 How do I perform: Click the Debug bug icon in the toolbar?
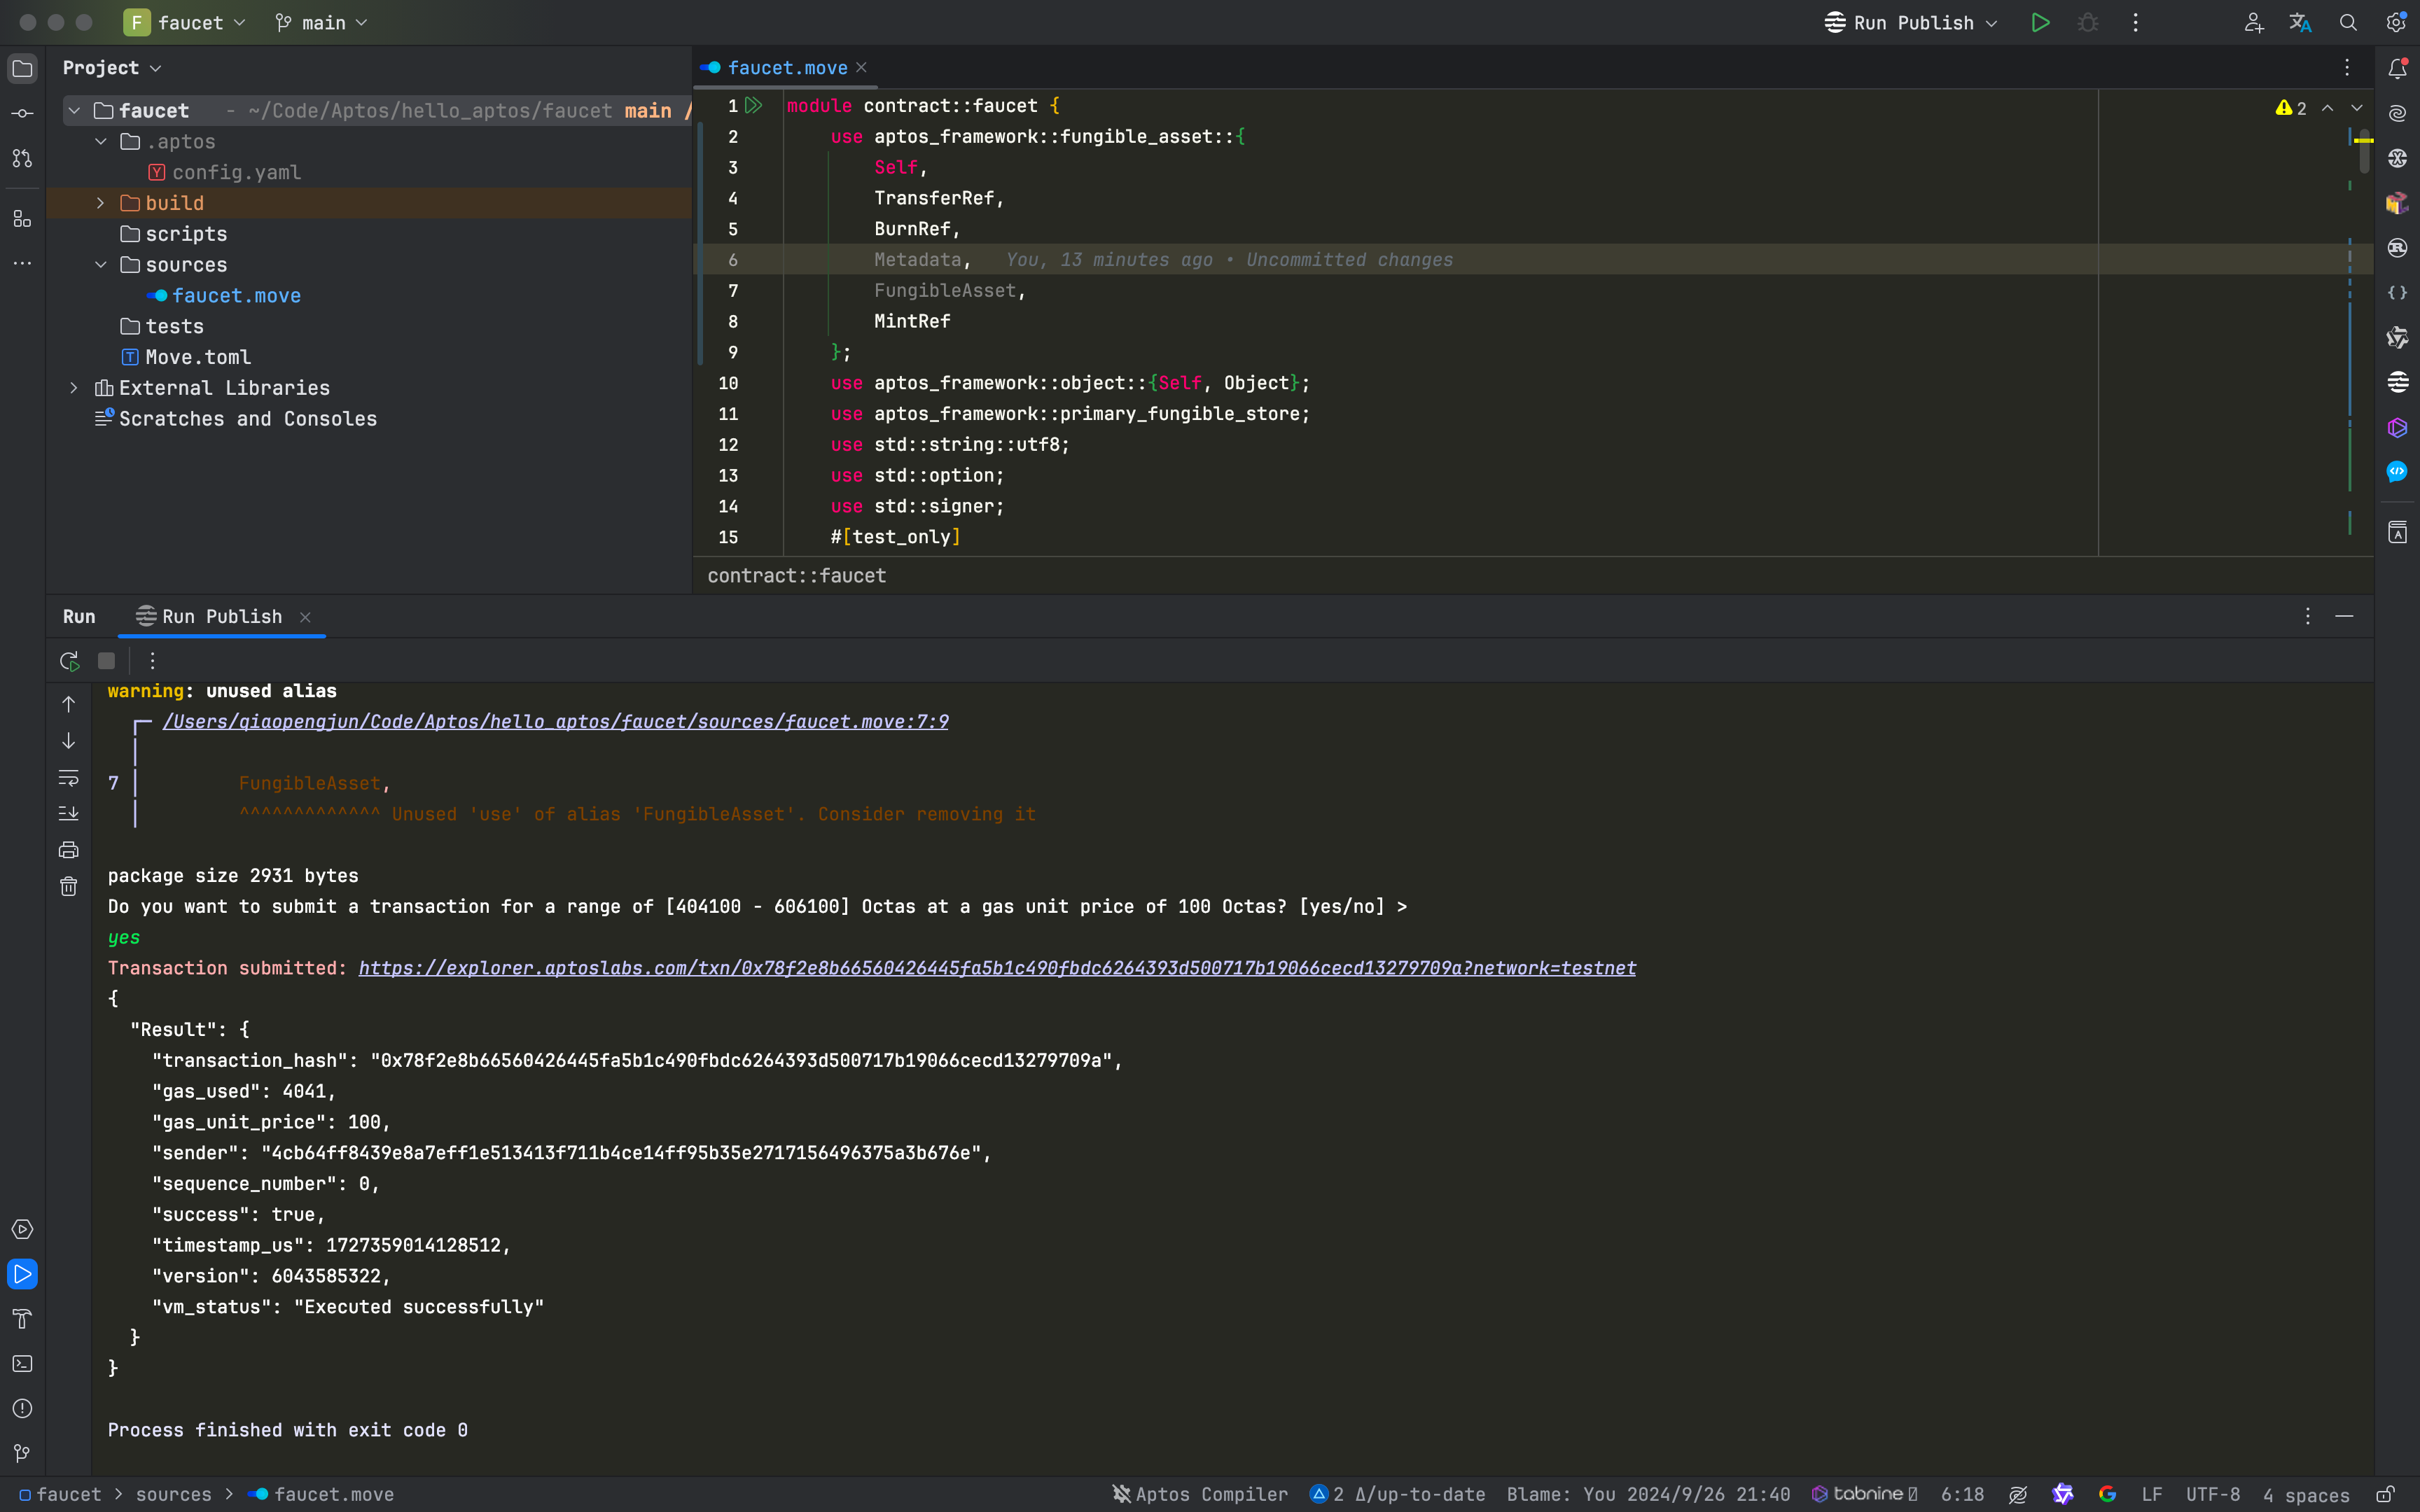pos(2088,23)
